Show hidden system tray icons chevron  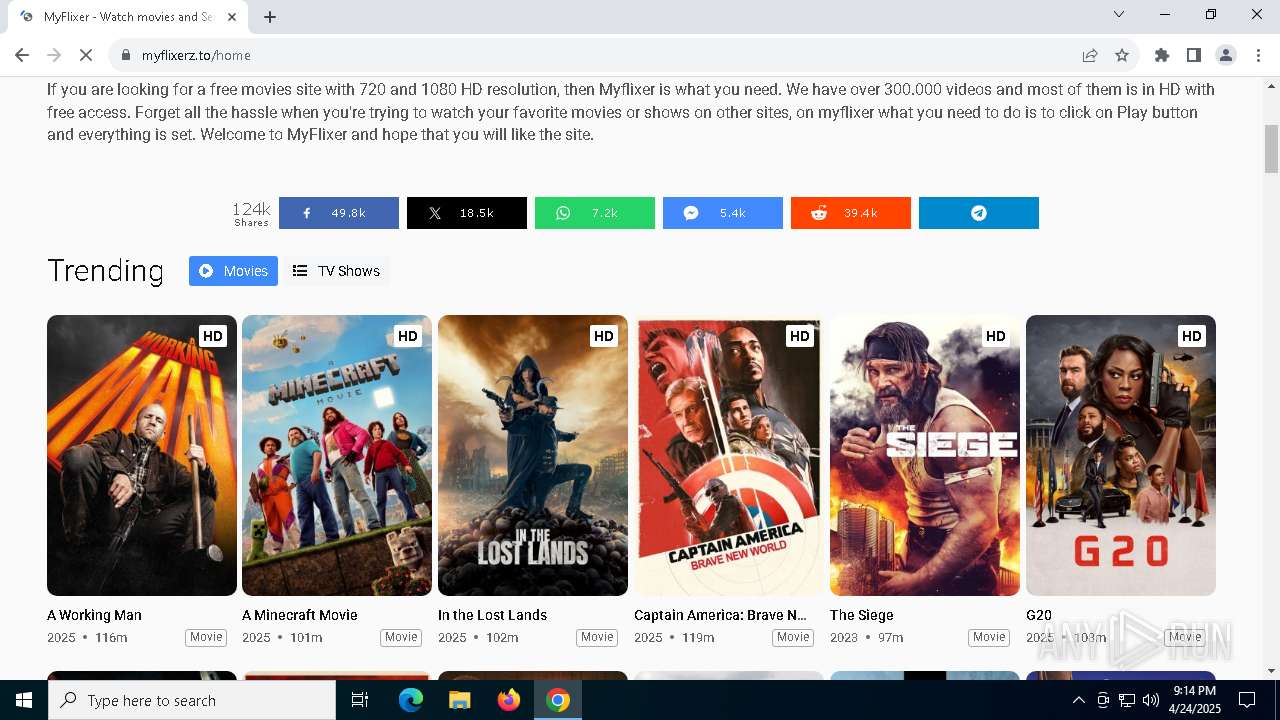pos(1078,700)
